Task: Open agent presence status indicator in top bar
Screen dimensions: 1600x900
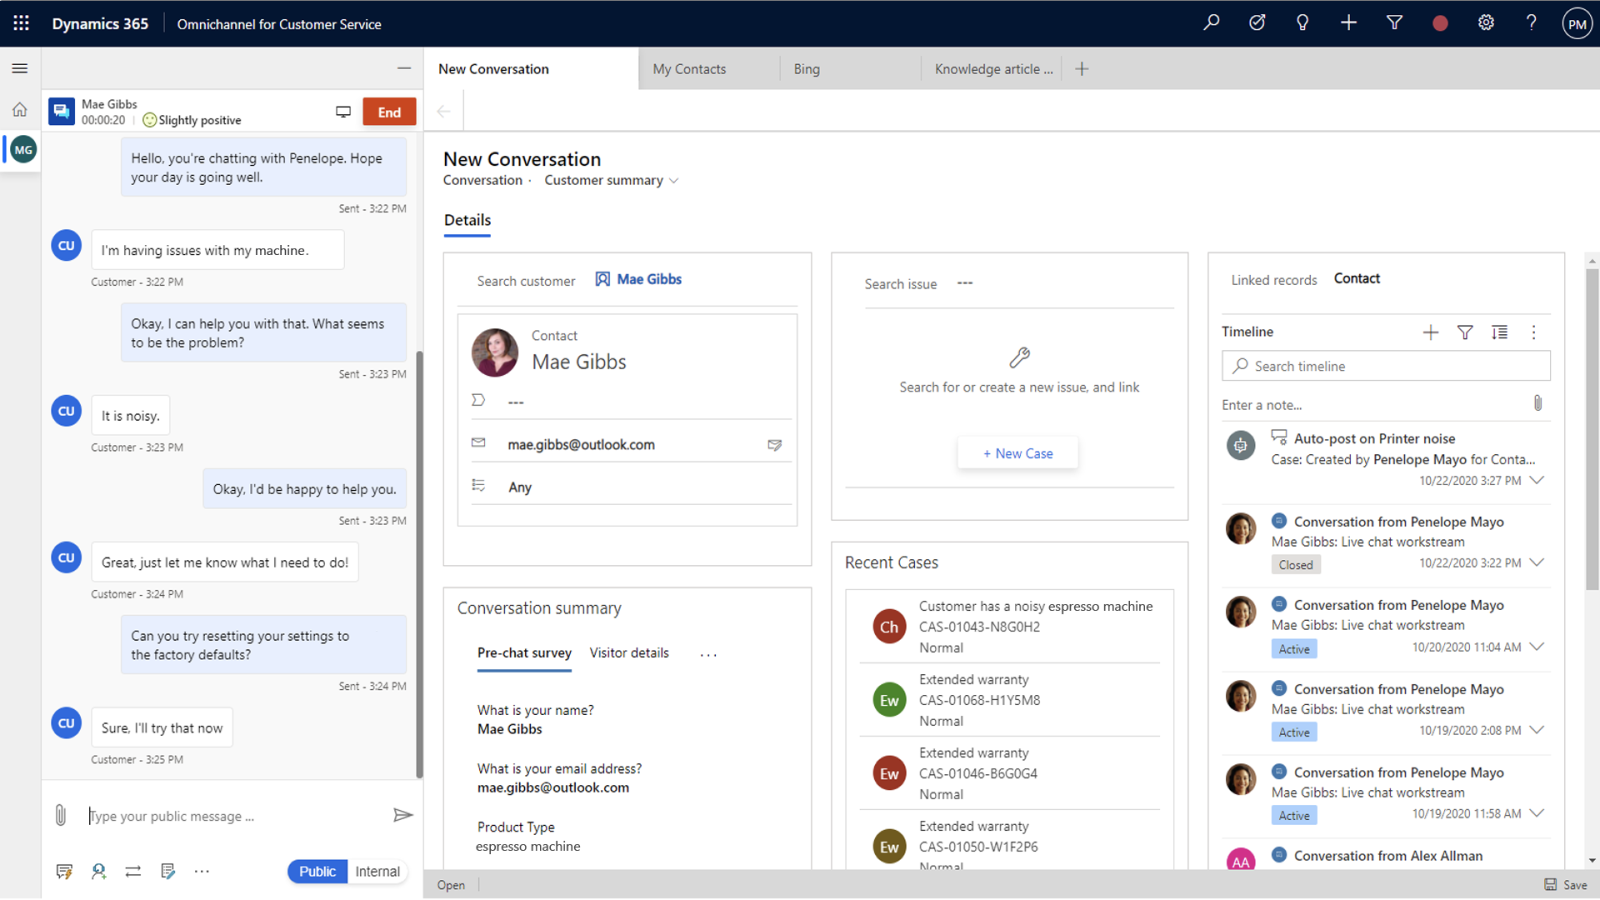Action: pos(1440,22)
